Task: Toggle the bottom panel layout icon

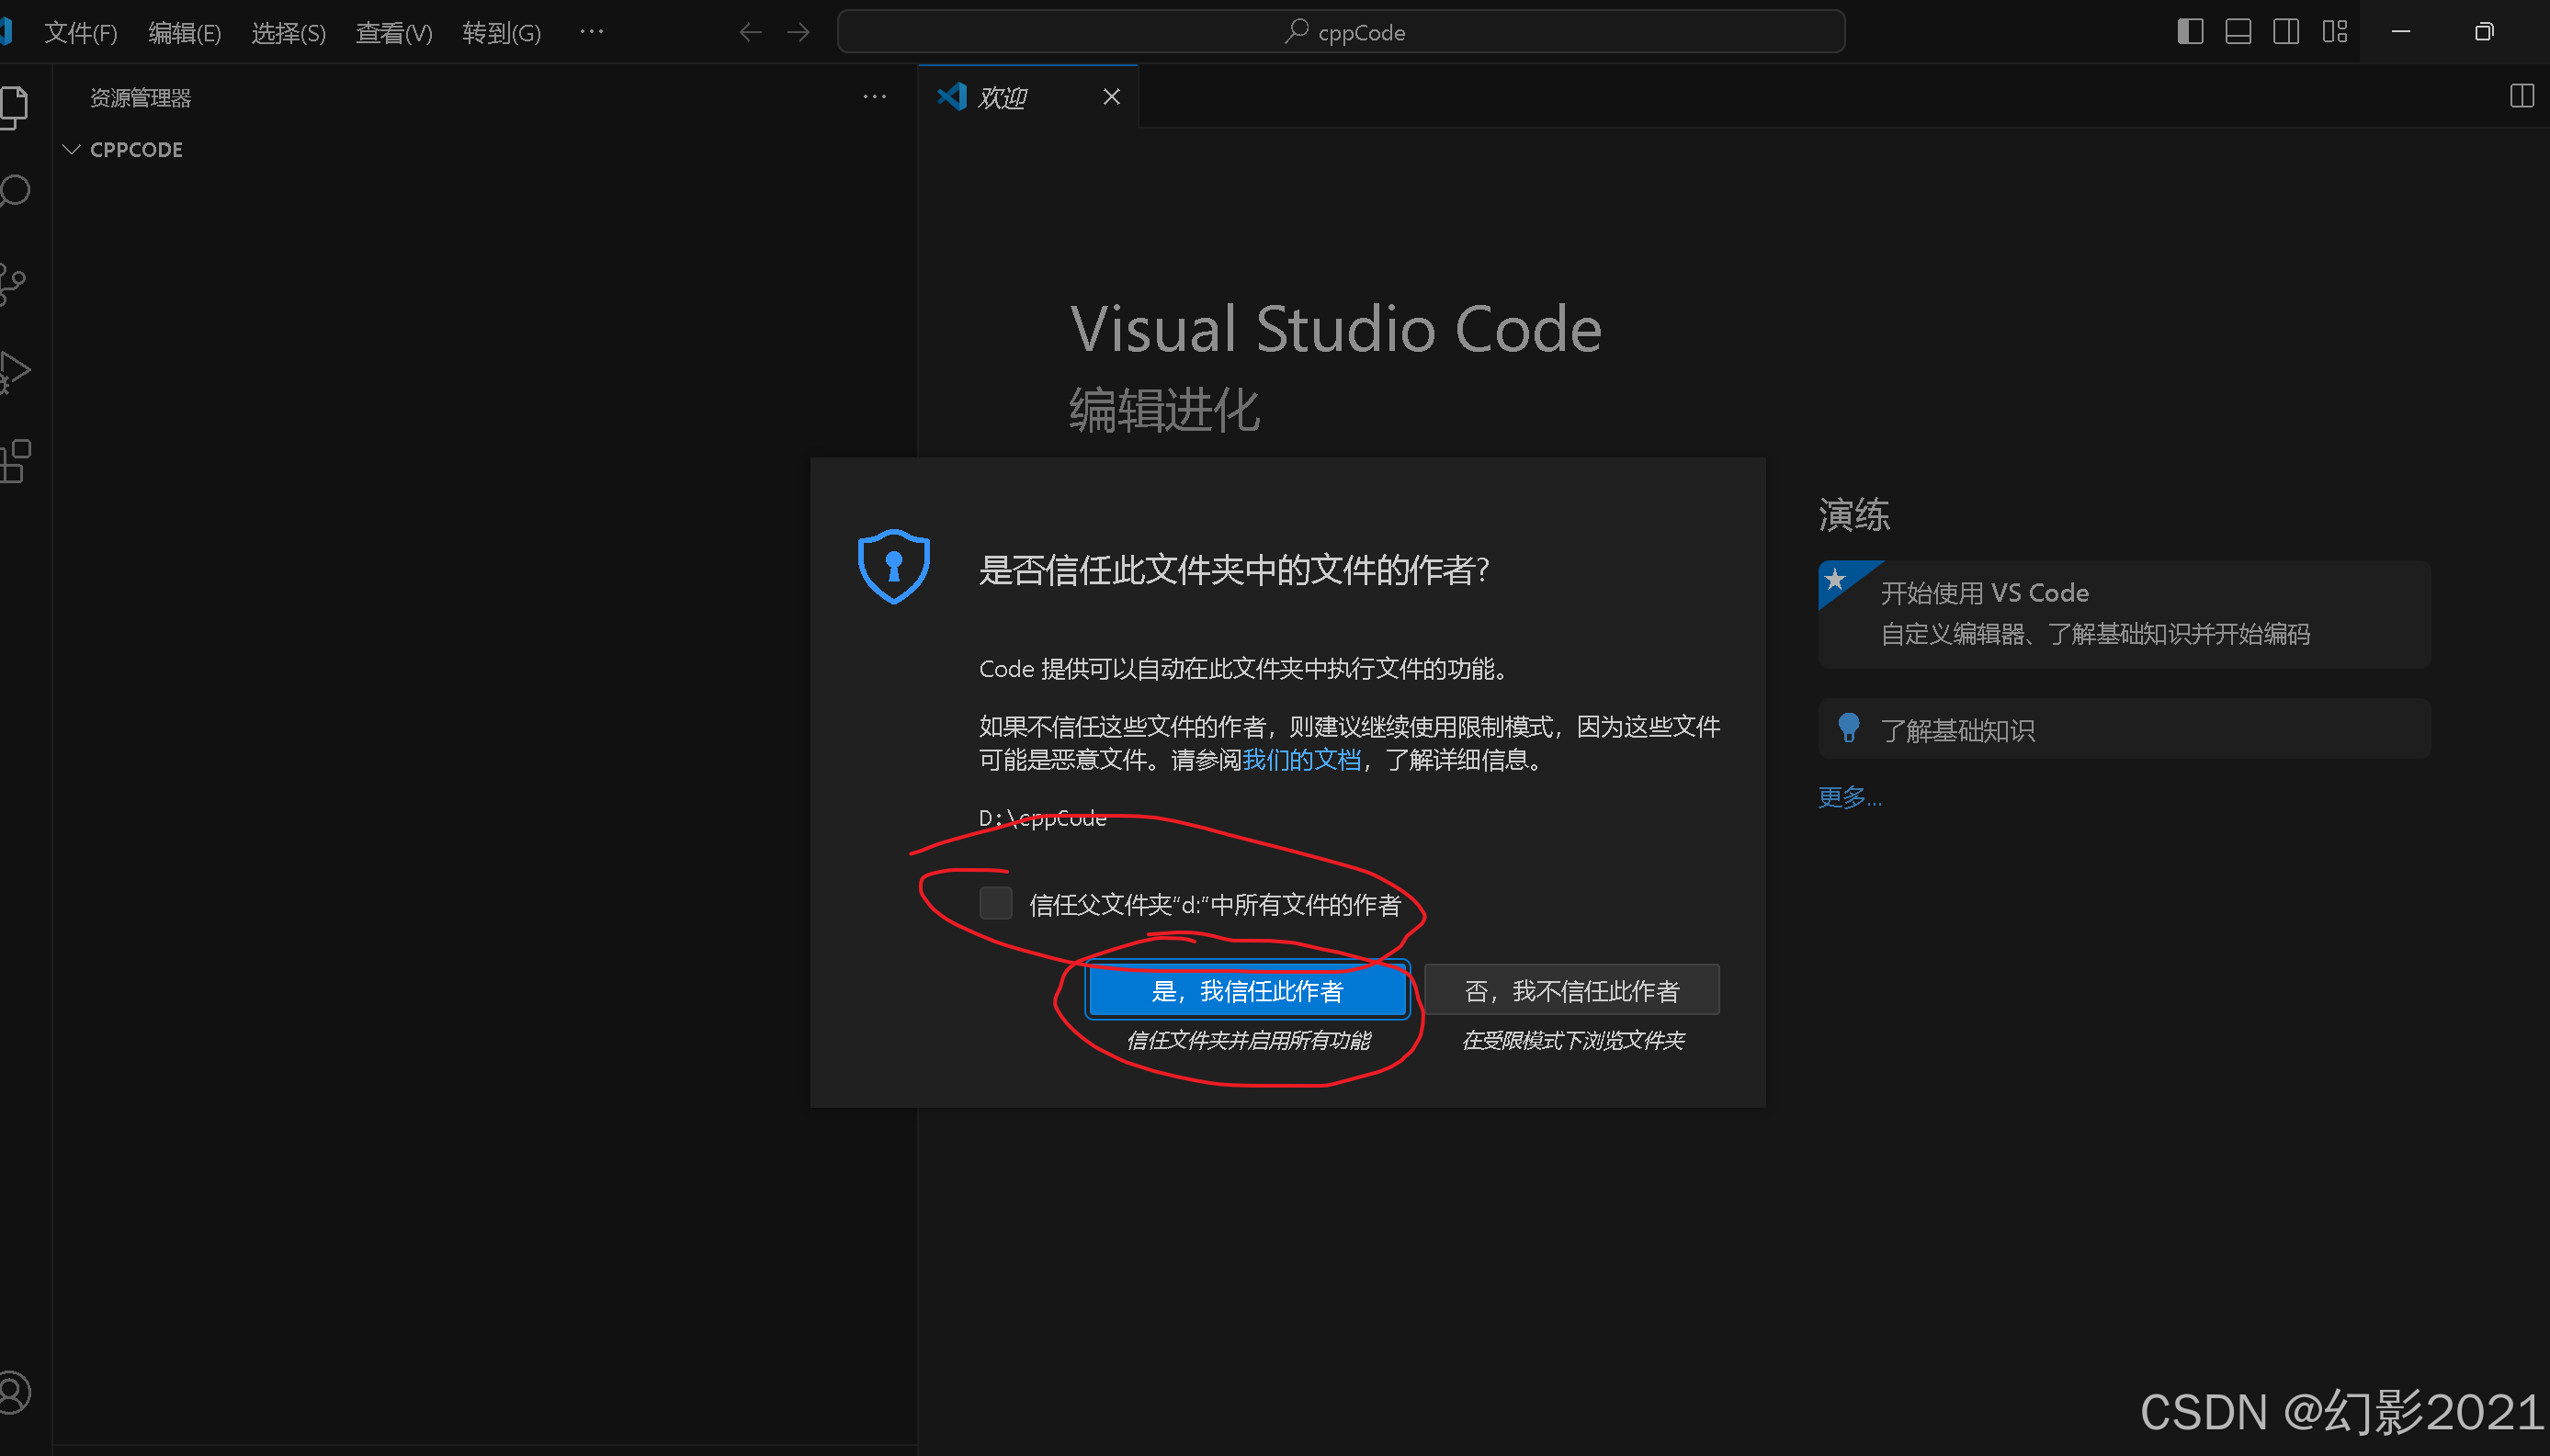Action: point(2238,32)
